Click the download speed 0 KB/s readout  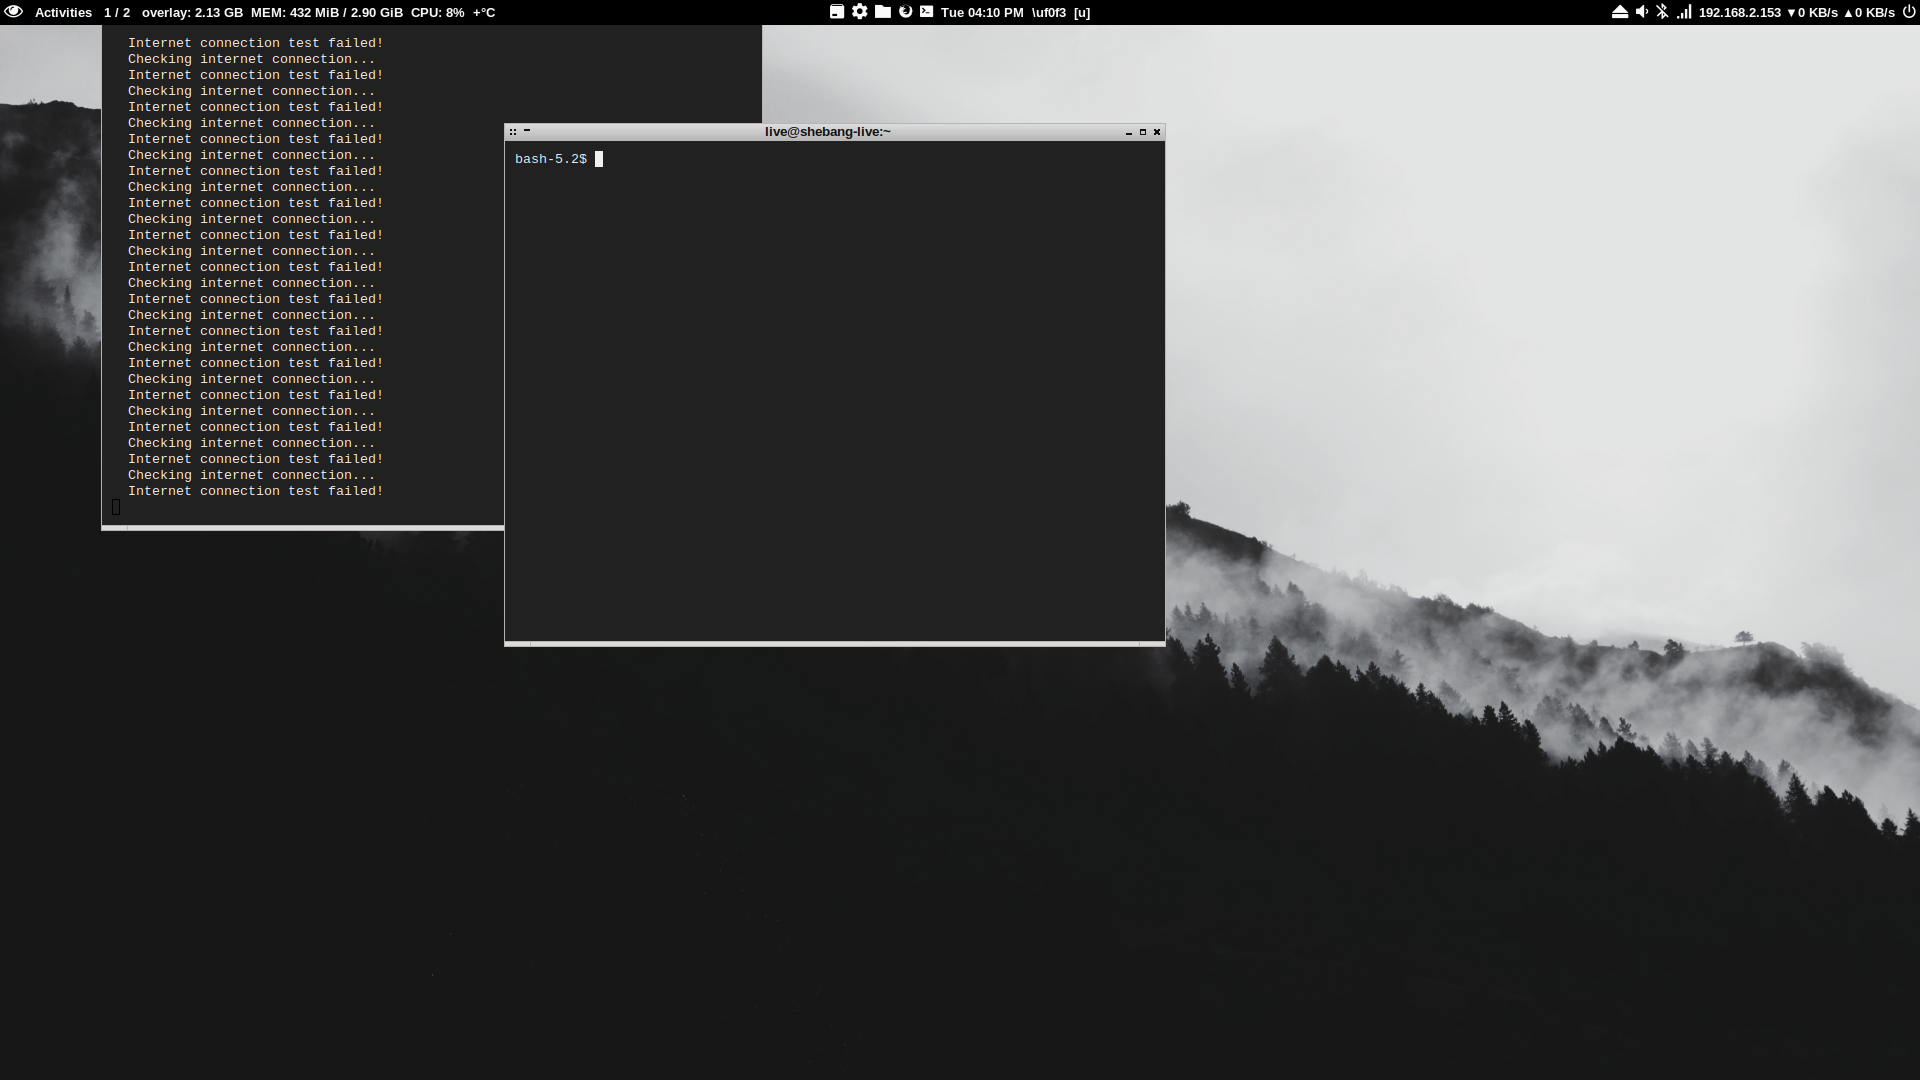click(1812, 13)
